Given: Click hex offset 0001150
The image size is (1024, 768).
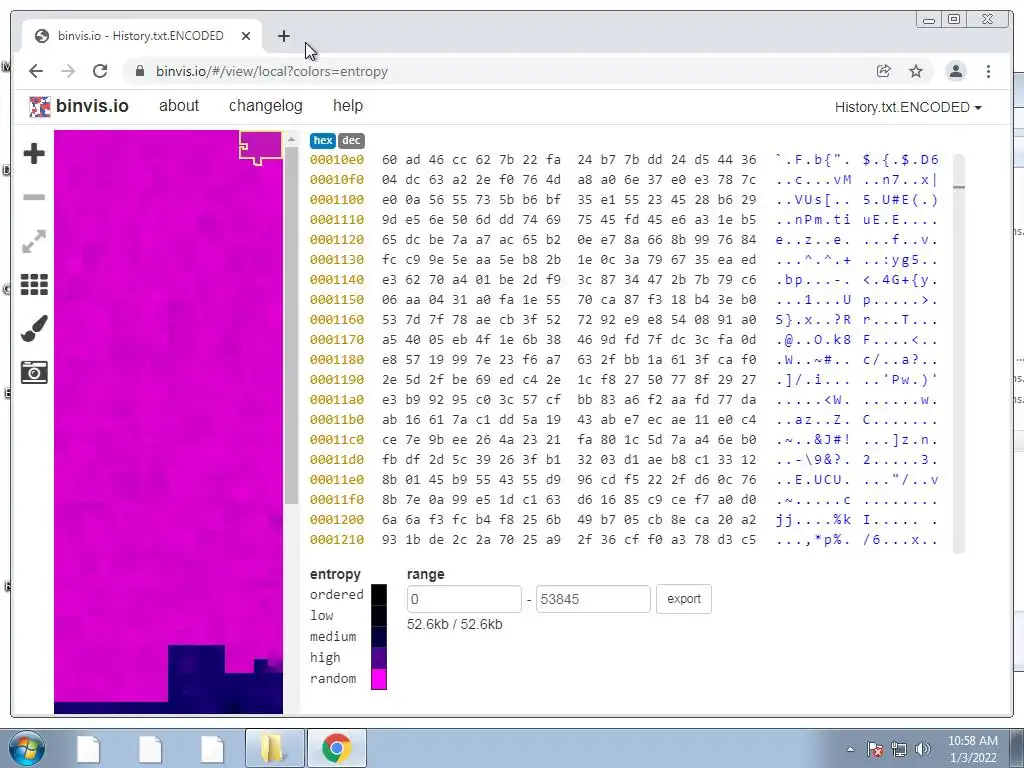Looking at the screenshot, I should [336, 299].
